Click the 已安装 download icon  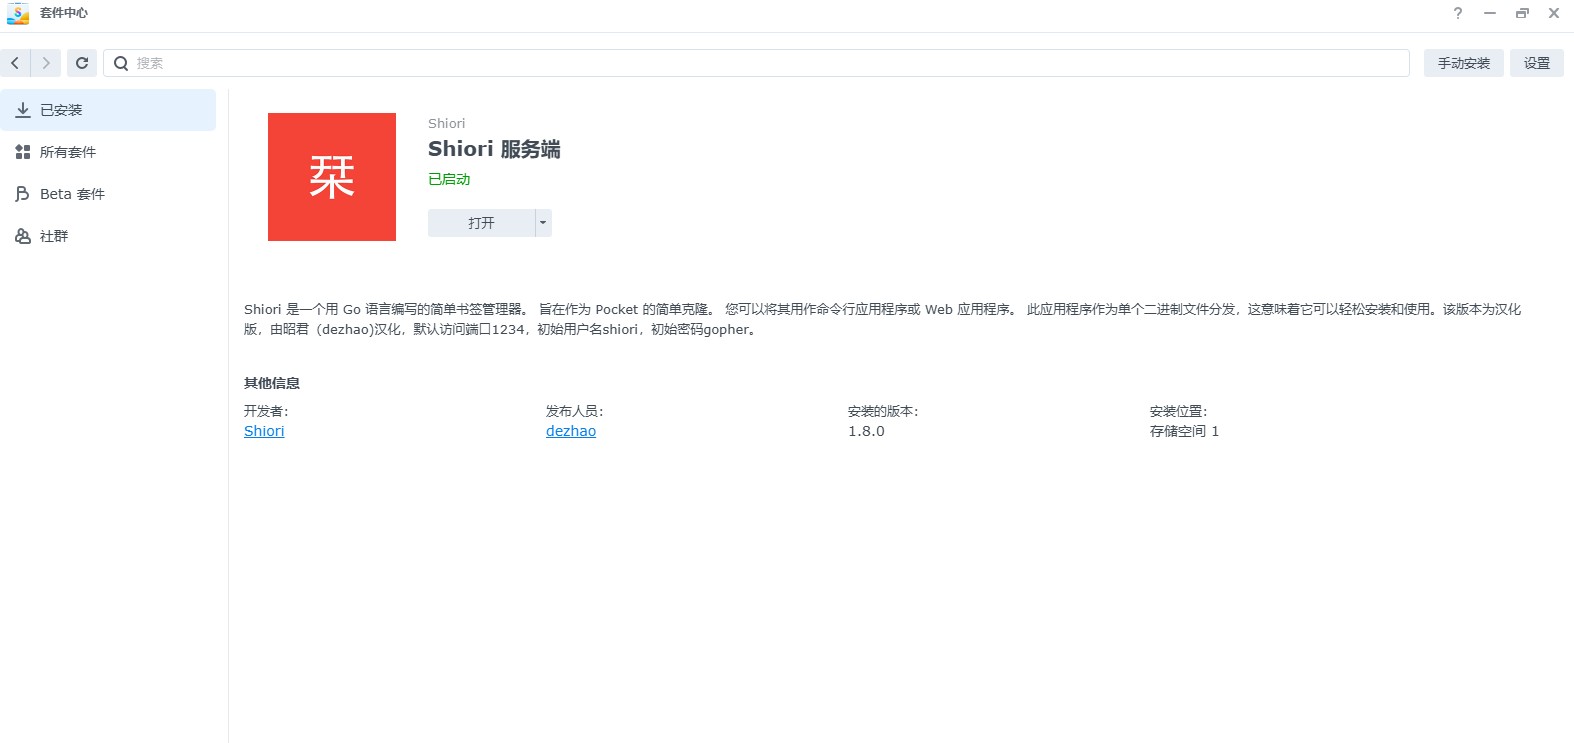22,110
